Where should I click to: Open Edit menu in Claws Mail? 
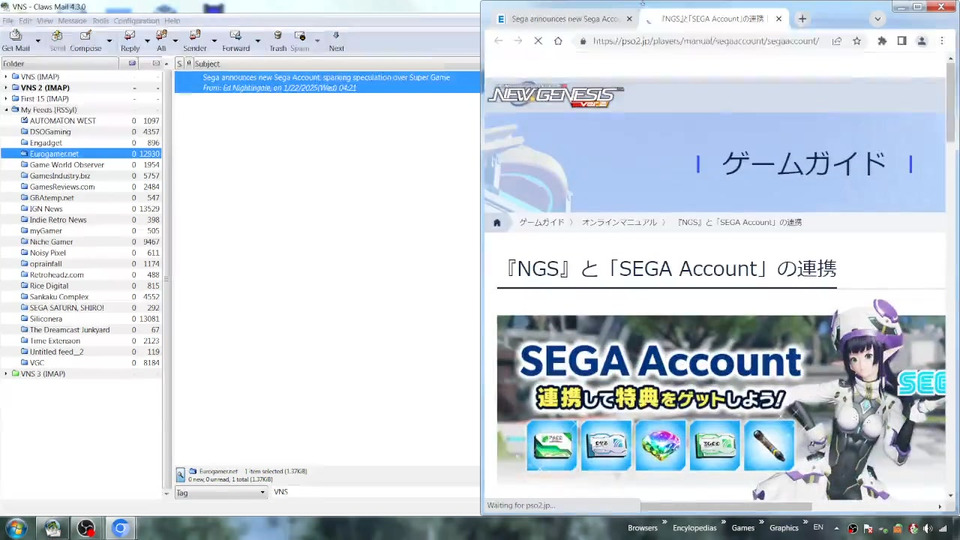coord(25,21)
